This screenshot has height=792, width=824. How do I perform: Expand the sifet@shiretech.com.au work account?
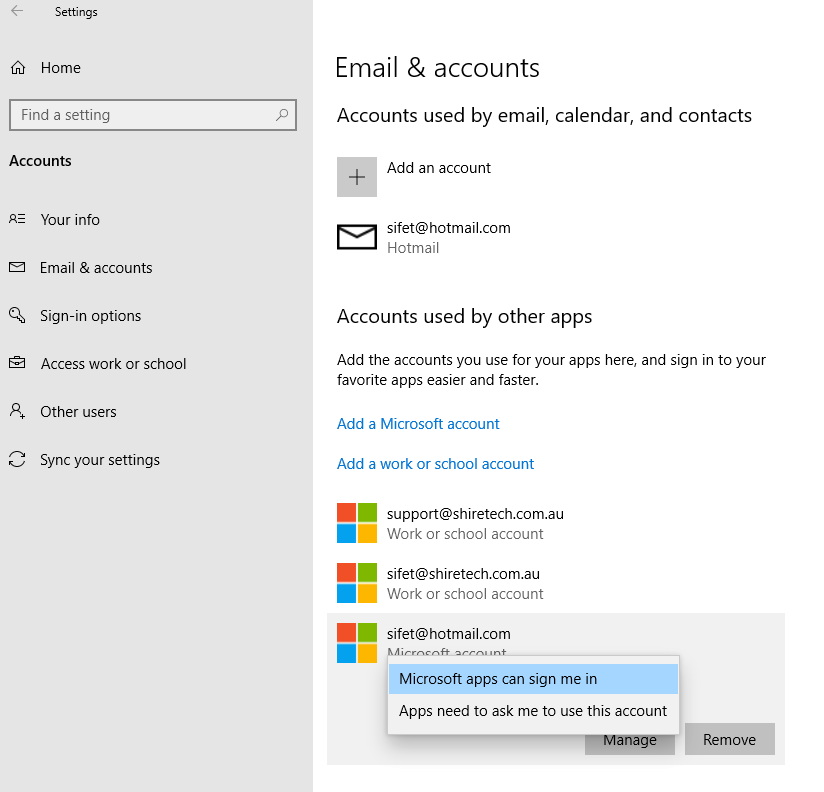556,583
